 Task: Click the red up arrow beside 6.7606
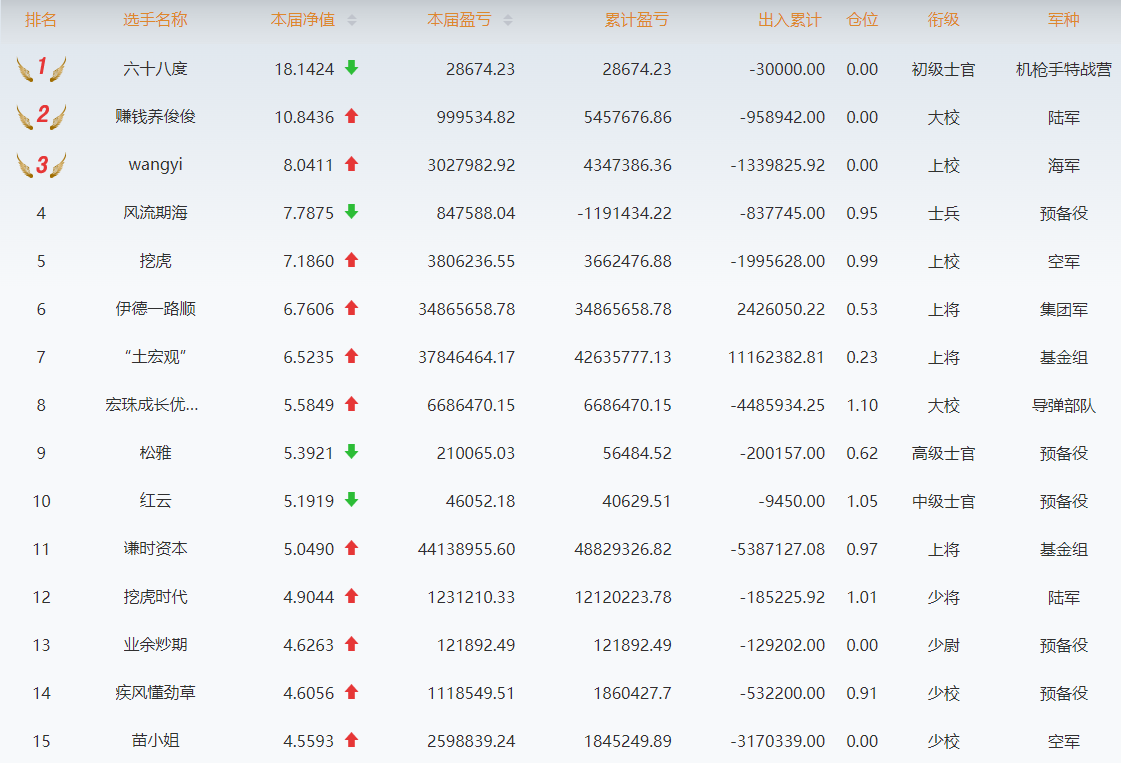tap(351, 308)
